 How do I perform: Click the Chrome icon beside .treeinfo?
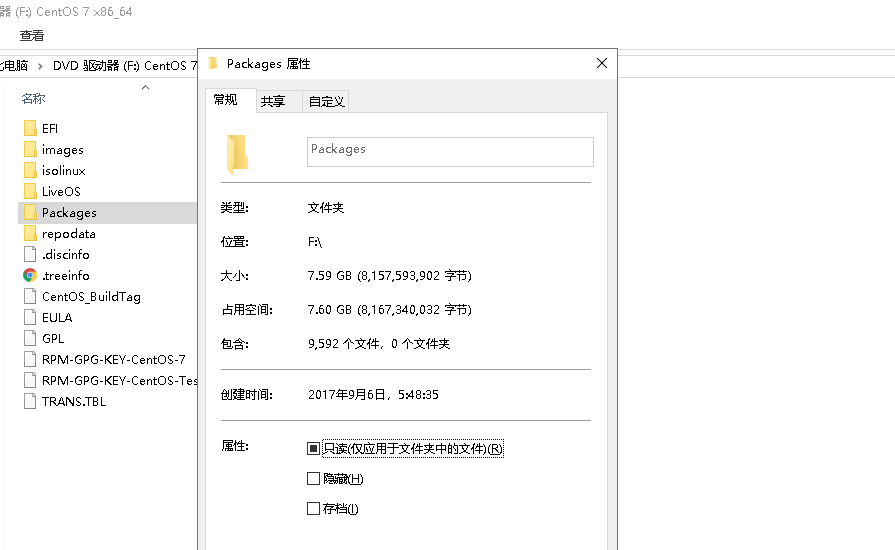point(30,276)
